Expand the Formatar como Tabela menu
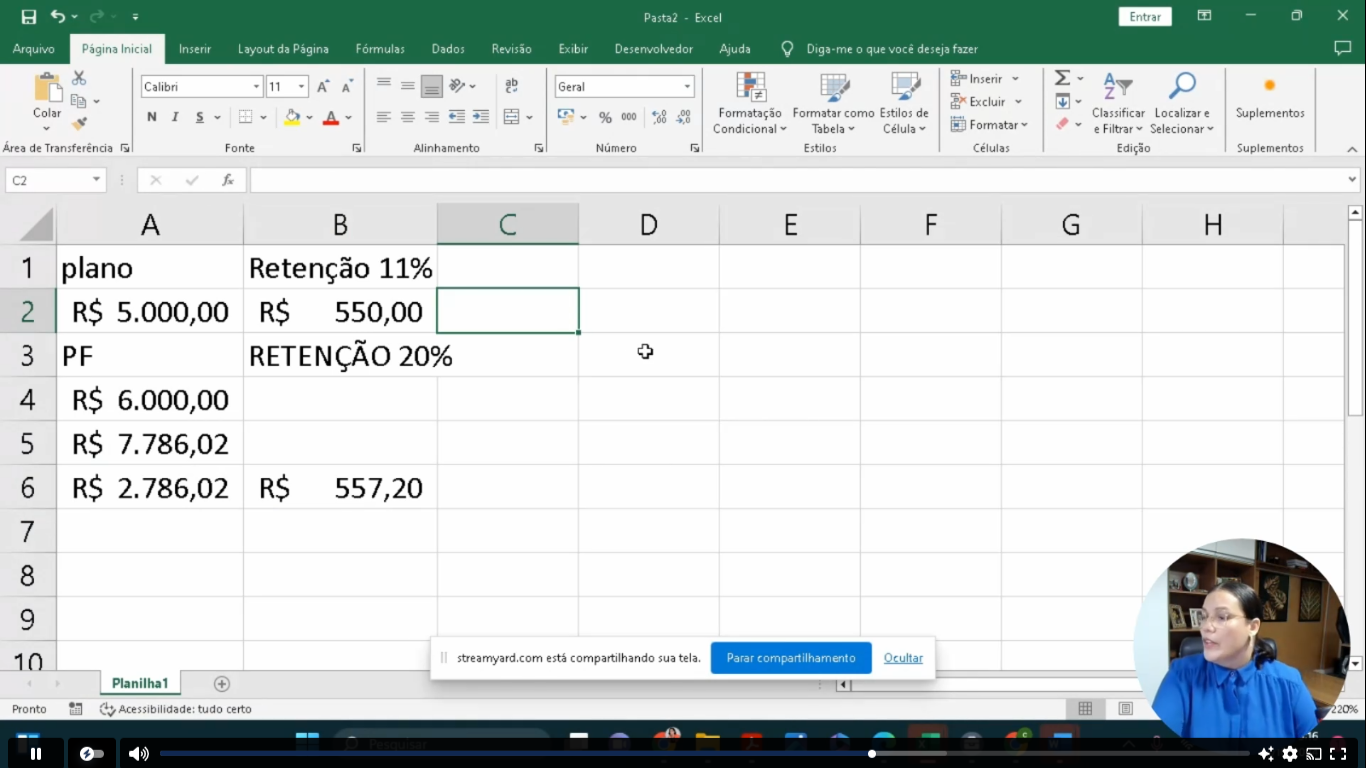Screen dimensions: 1366x768 coord(833,103)
